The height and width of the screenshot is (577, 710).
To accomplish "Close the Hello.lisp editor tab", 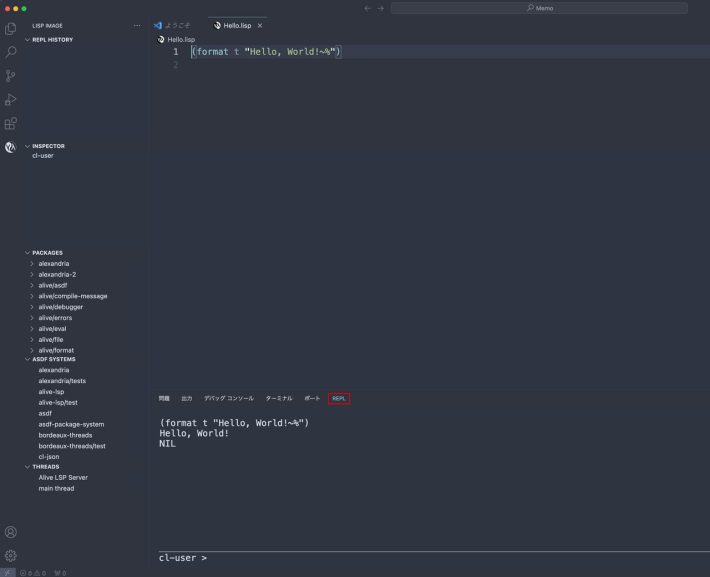I will (x=260, y=26).
